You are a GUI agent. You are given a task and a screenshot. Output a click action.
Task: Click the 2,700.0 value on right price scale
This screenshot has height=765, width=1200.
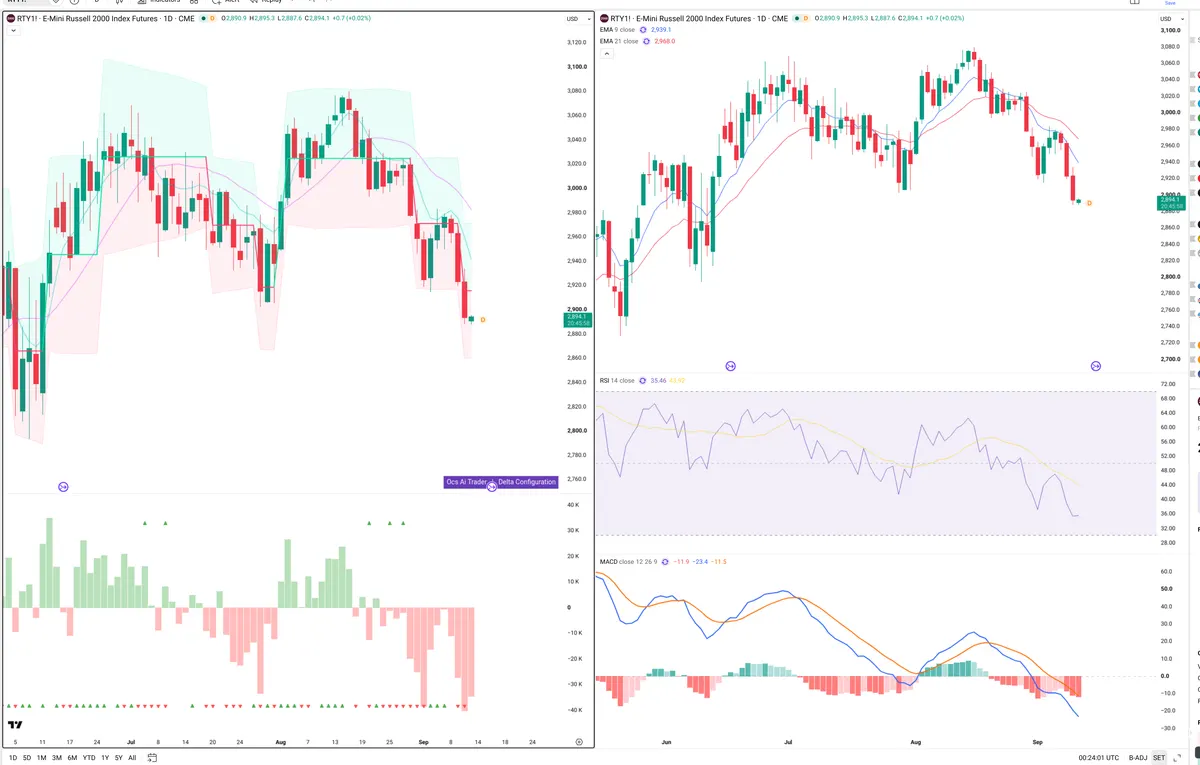point(1170,359)
